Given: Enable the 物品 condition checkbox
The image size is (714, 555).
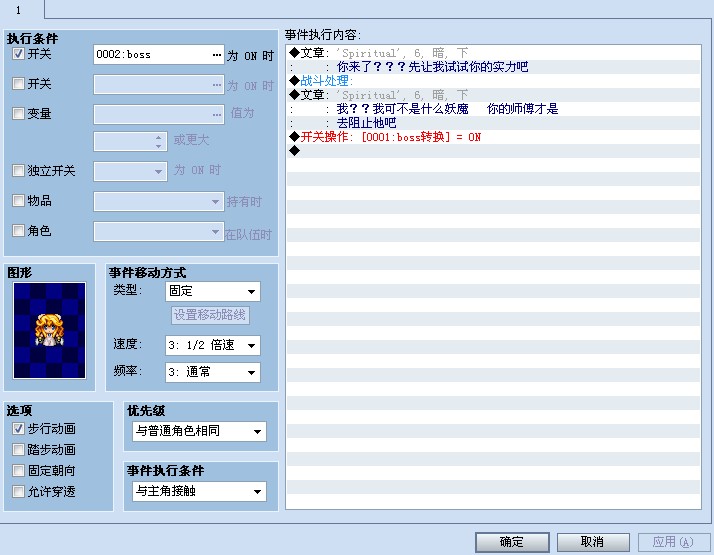Looking at the screenshot, I should pos(18,201).
